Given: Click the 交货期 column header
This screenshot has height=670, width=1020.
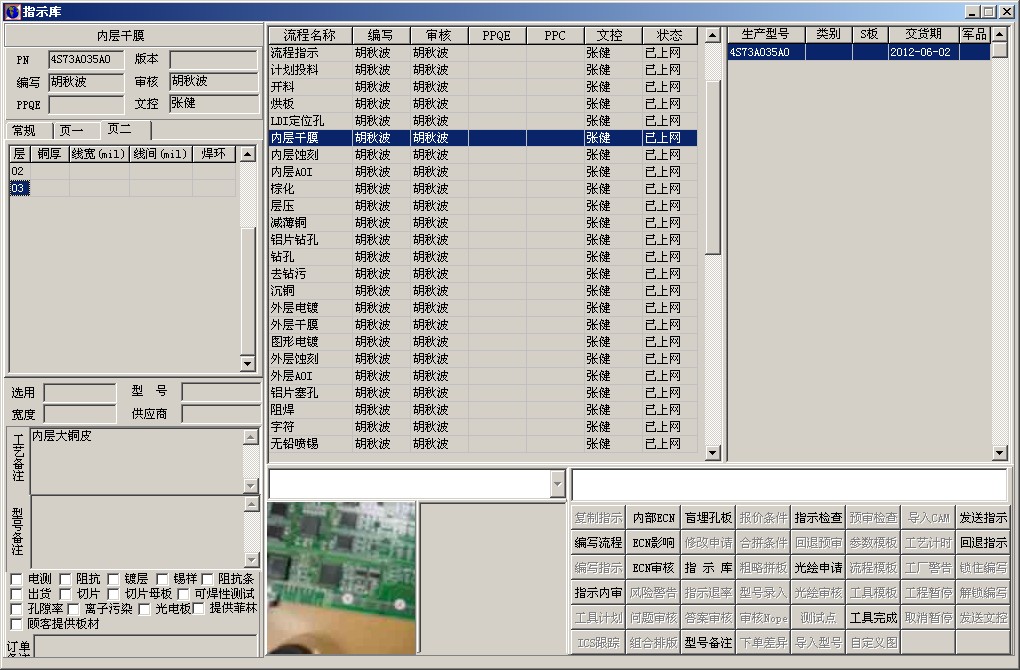Looking at the screenshot, I should pyautogui.click(x=923, y=34).
